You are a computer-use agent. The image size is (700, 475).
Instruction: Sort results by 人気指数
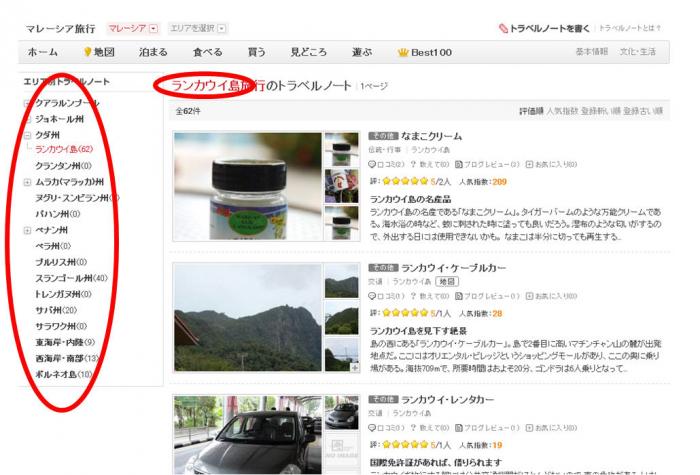coord(562,111)
